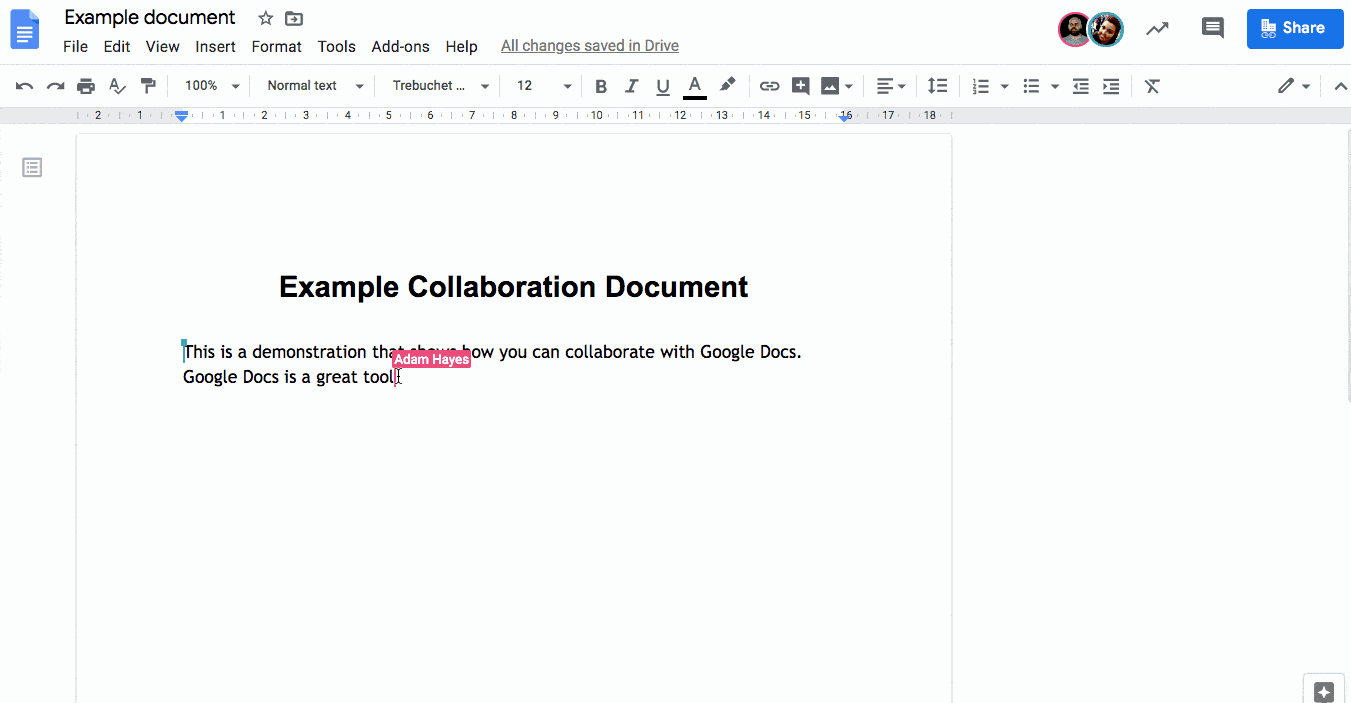Click the Redo icon
Image resolution: width=1351 pixels, height=703 pixels.
[x=56, y=86]
